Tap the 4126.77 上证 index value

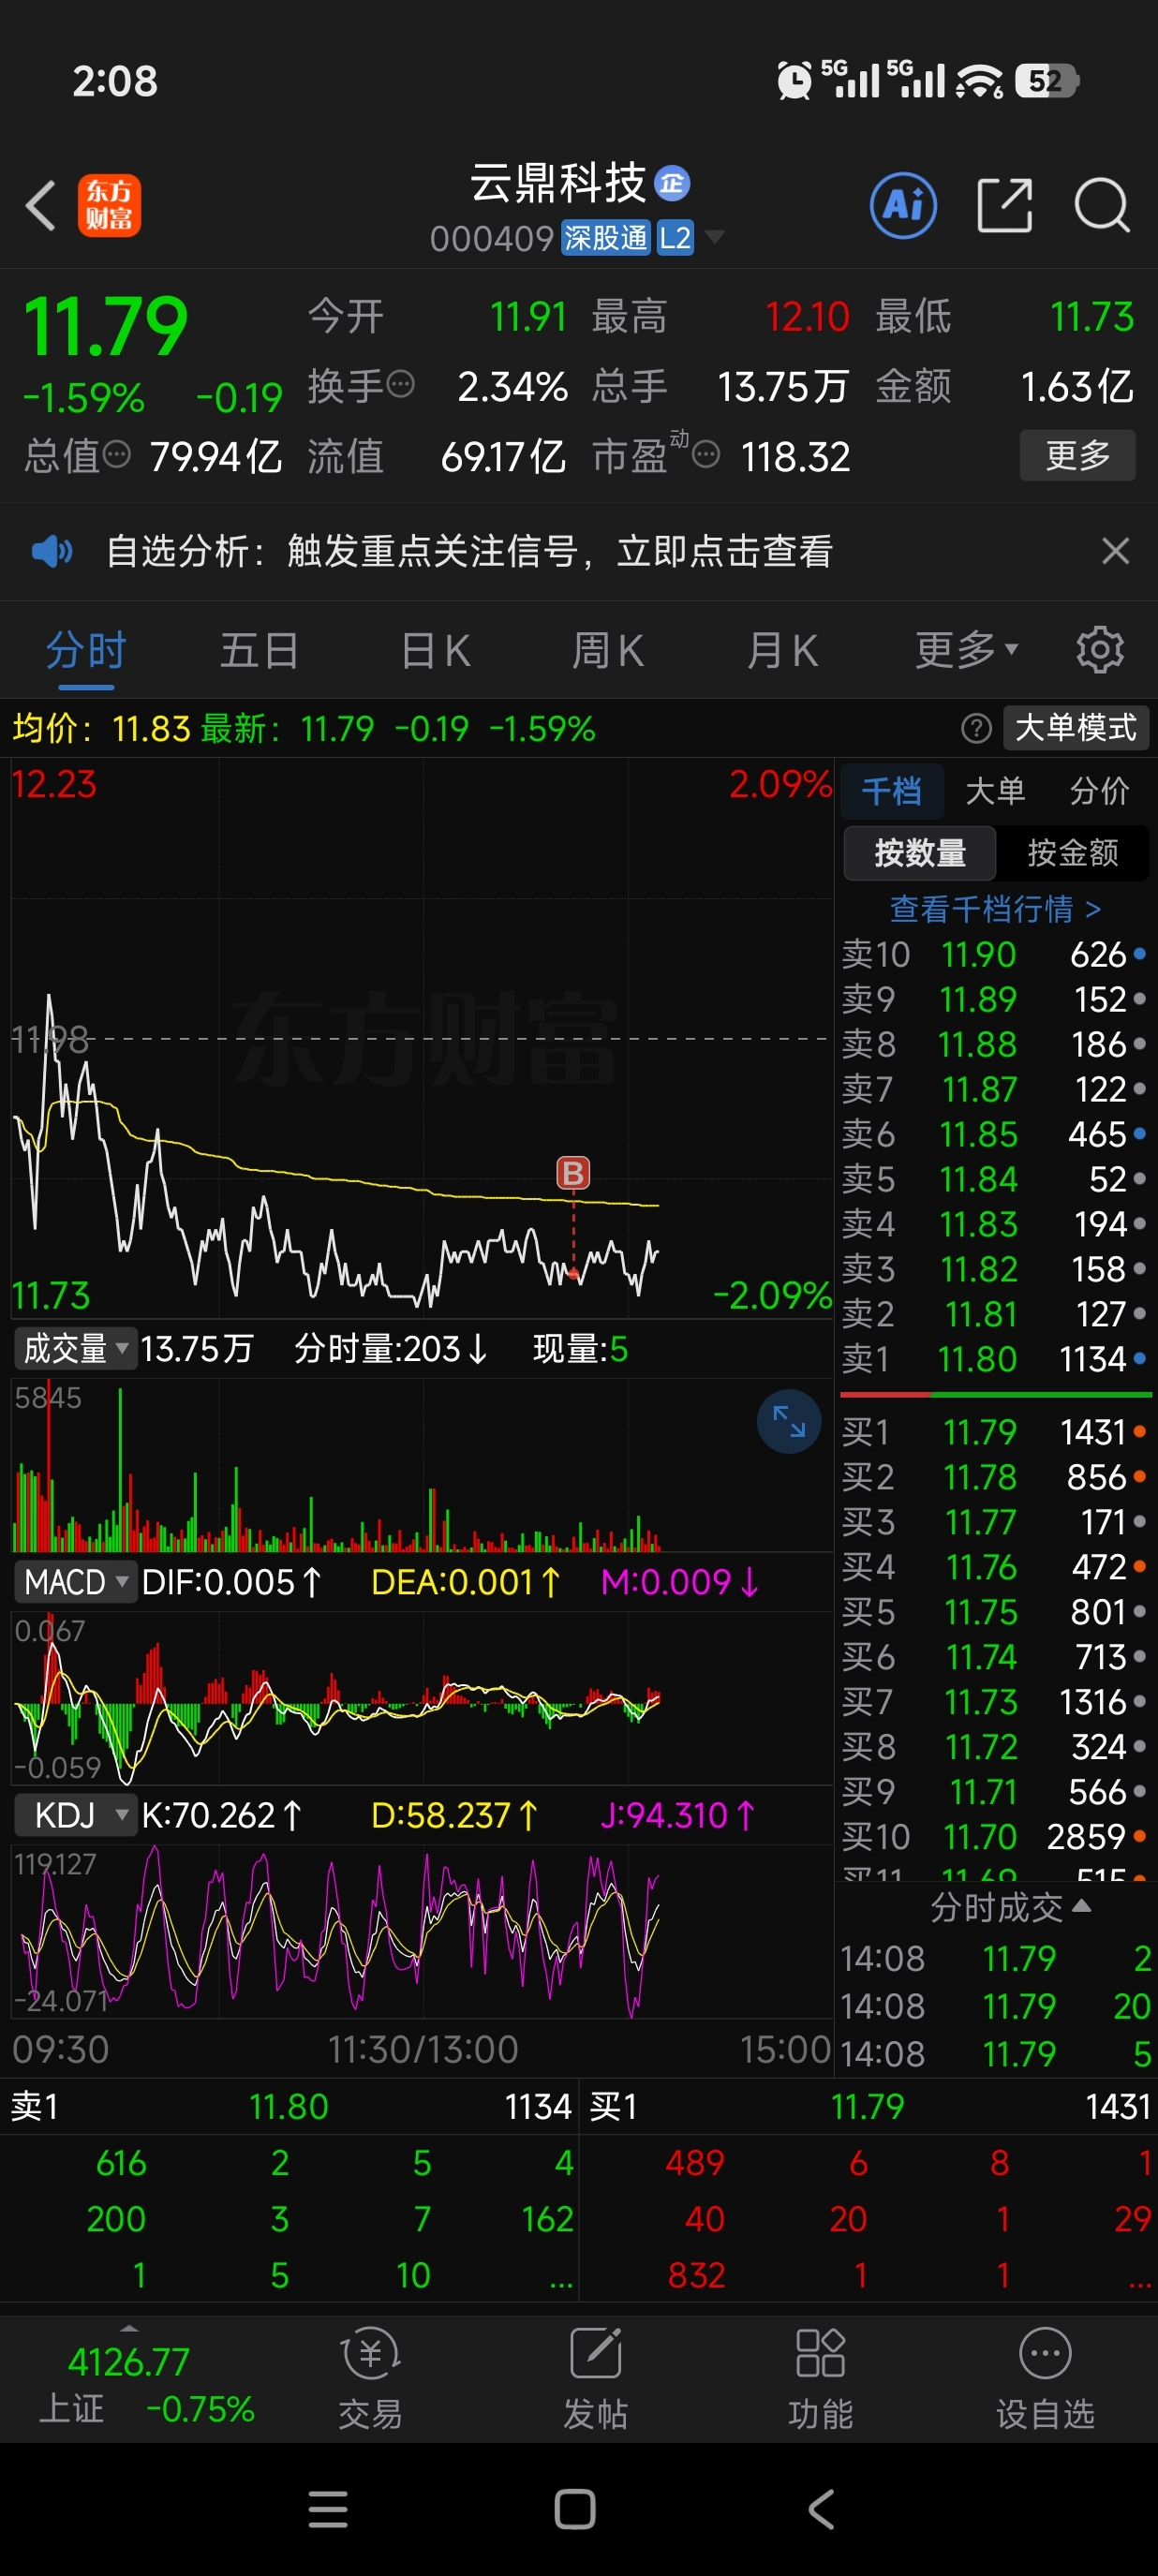(x=128, y=2362)
